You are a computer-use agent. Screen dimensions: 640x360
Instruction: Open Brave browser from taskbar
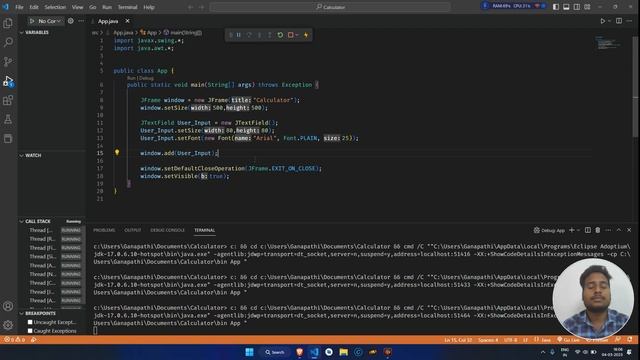[300, 352]
